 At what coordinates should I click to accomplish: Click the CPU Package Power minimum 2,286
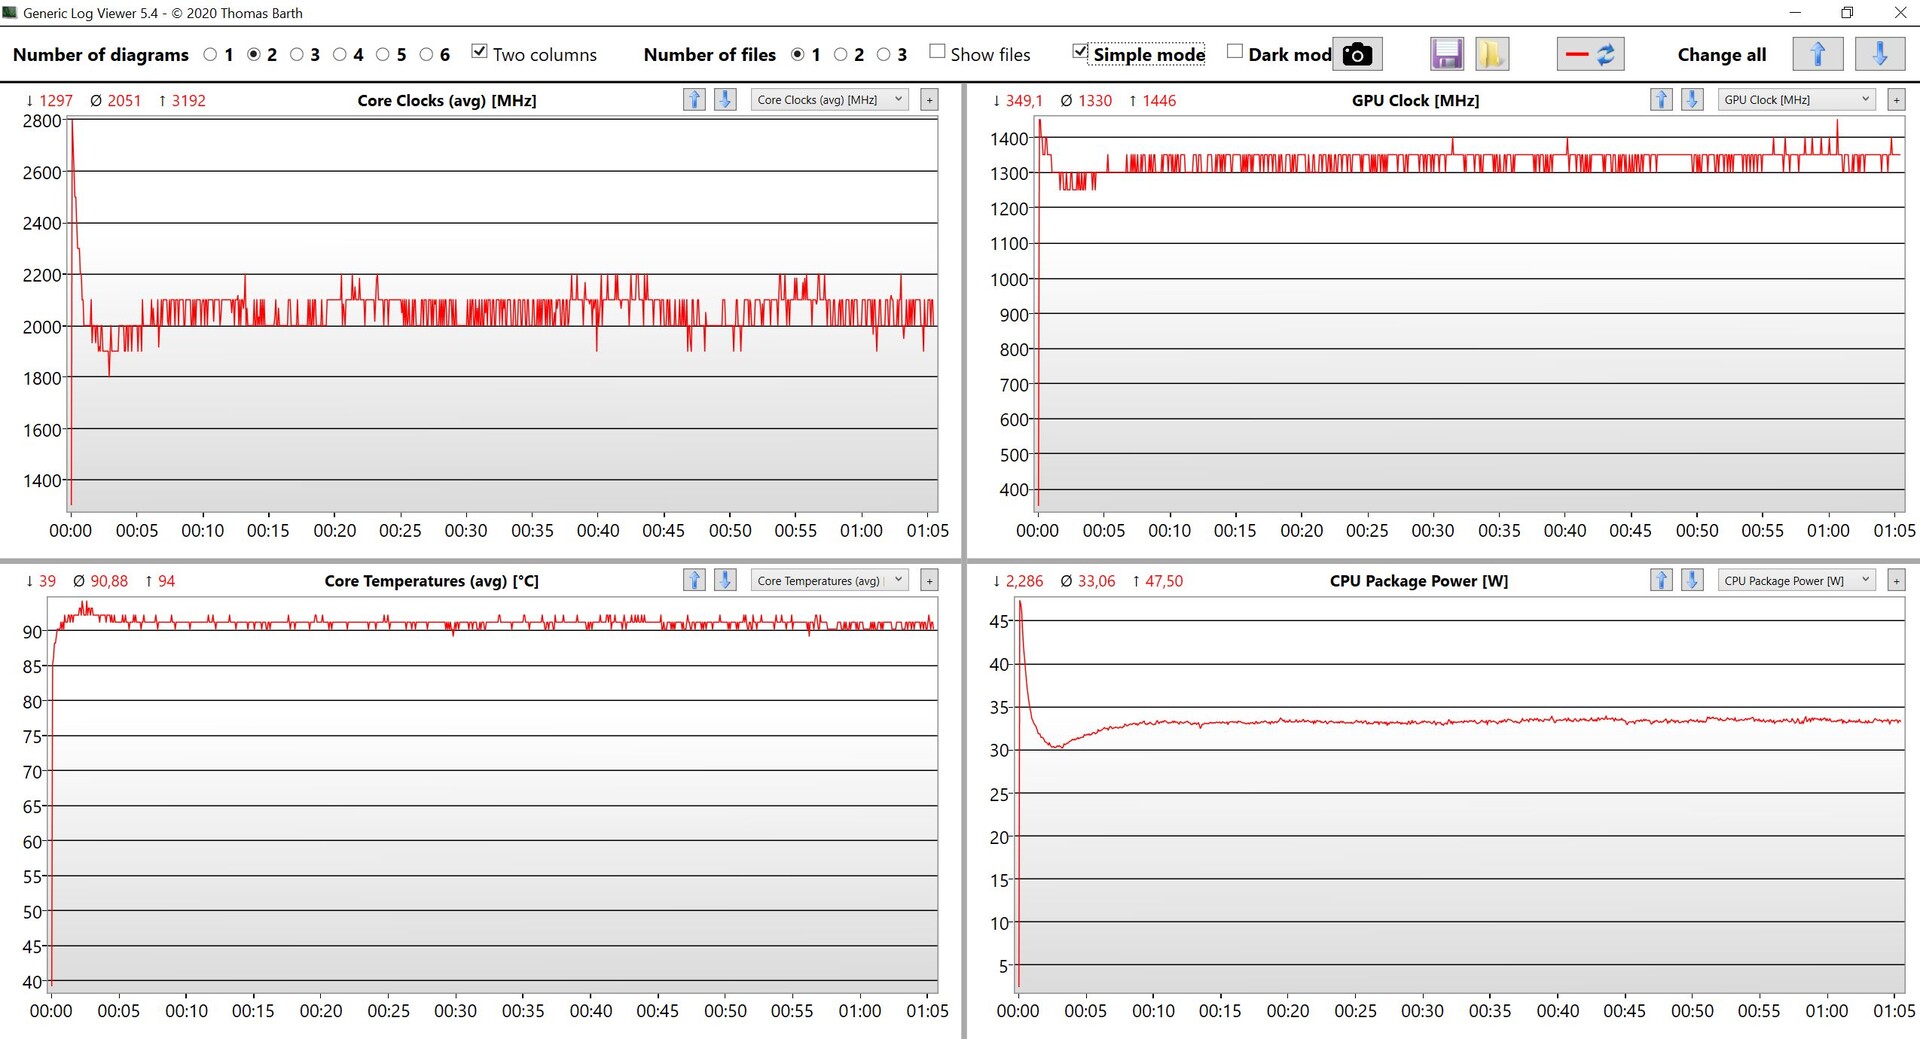pos(1017,581)
